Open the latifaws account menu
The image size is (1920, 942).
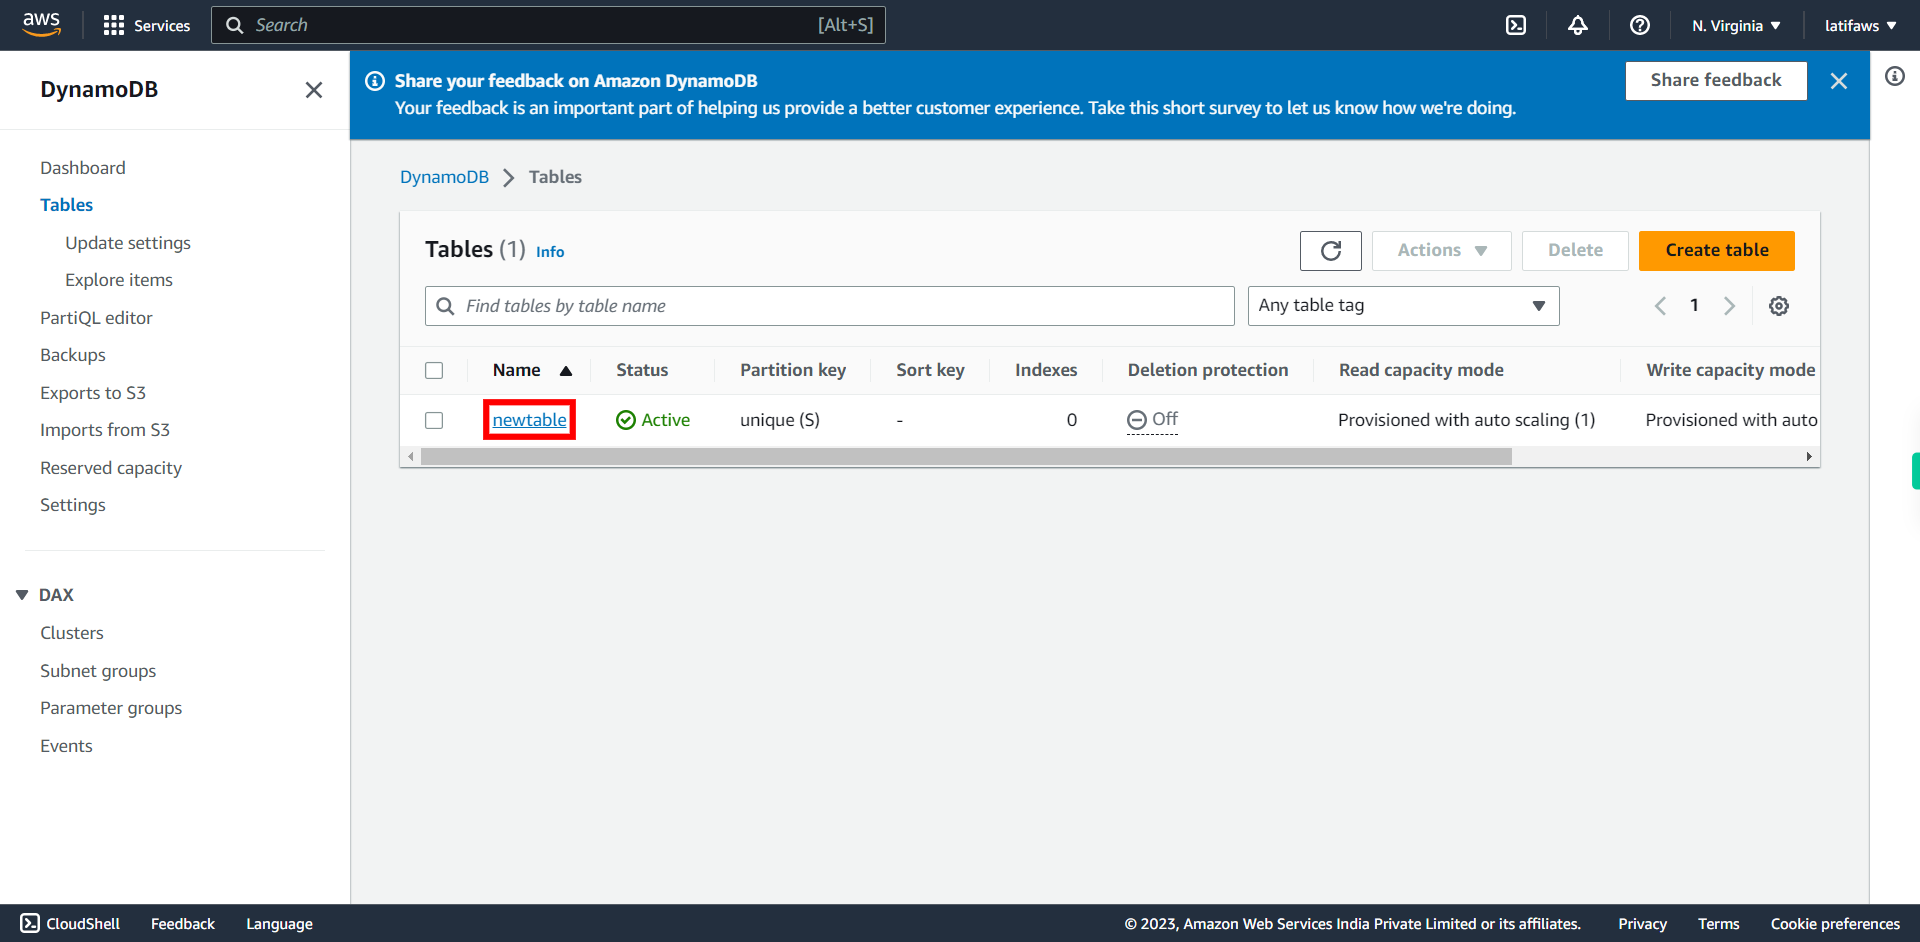point(1860,25)
